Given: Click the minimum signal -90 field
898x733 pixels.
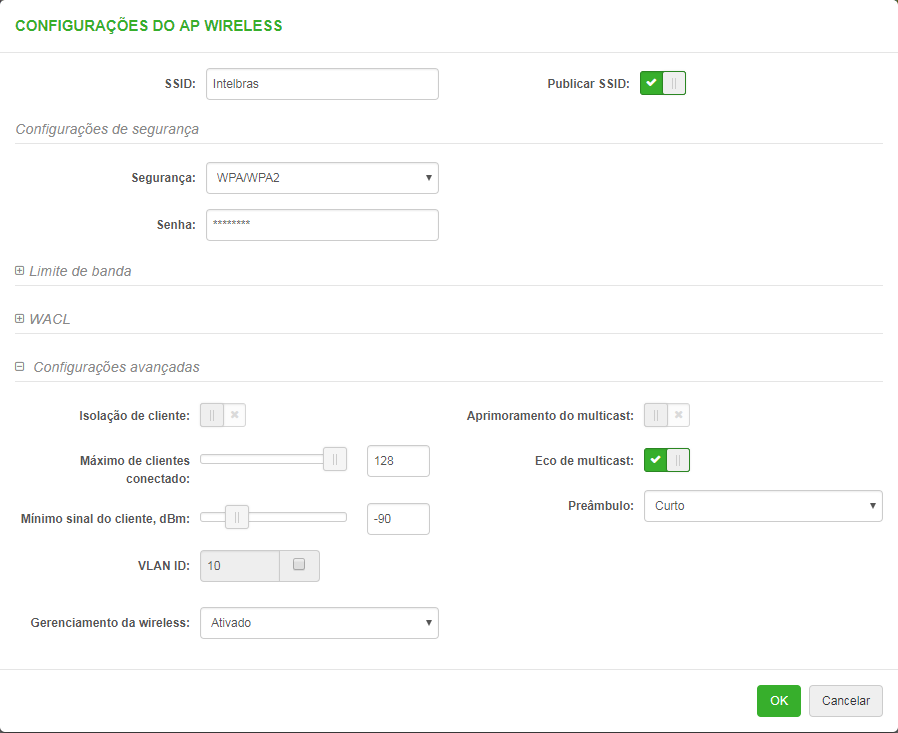Looking at the screenshot, I should click(398, 519).
